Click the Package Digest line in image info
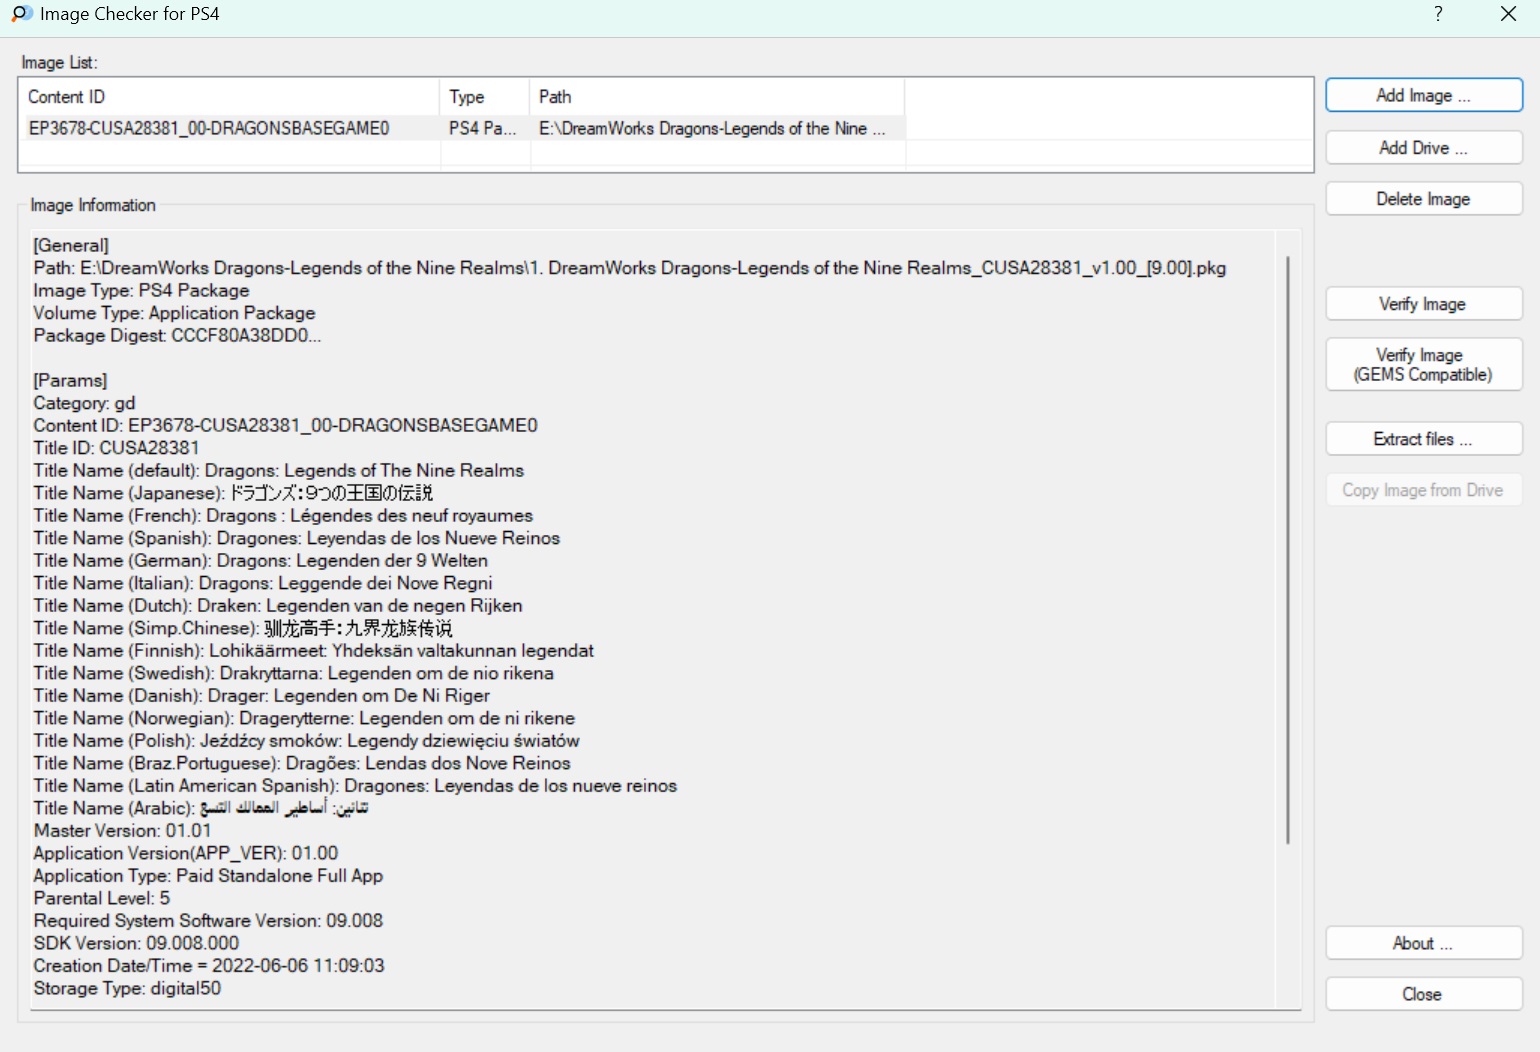This screenshot has height=1052, width=1540. click(177, 336)
